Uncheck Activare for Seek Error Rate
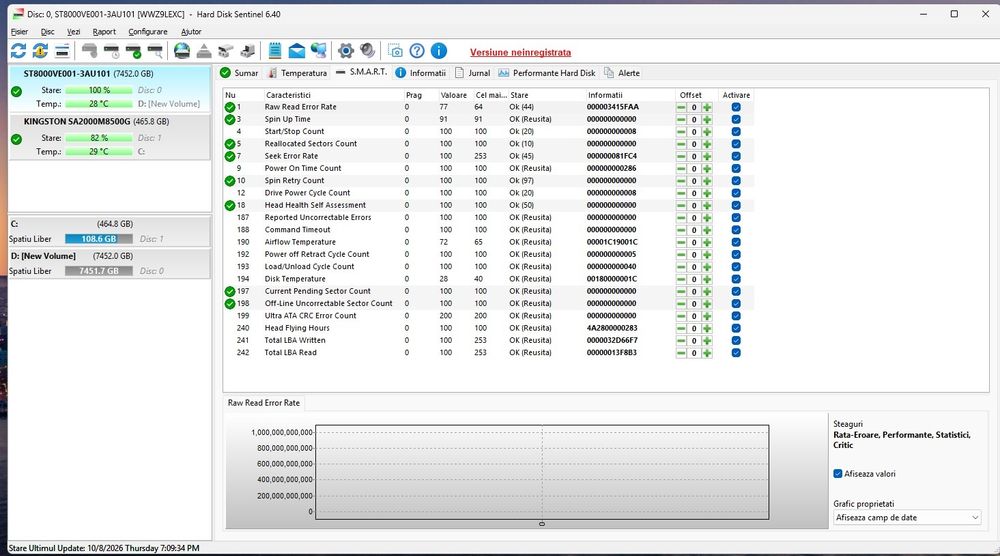This screenshot has width=1000, height=556. pyautogui.click(x=736, y=156)
